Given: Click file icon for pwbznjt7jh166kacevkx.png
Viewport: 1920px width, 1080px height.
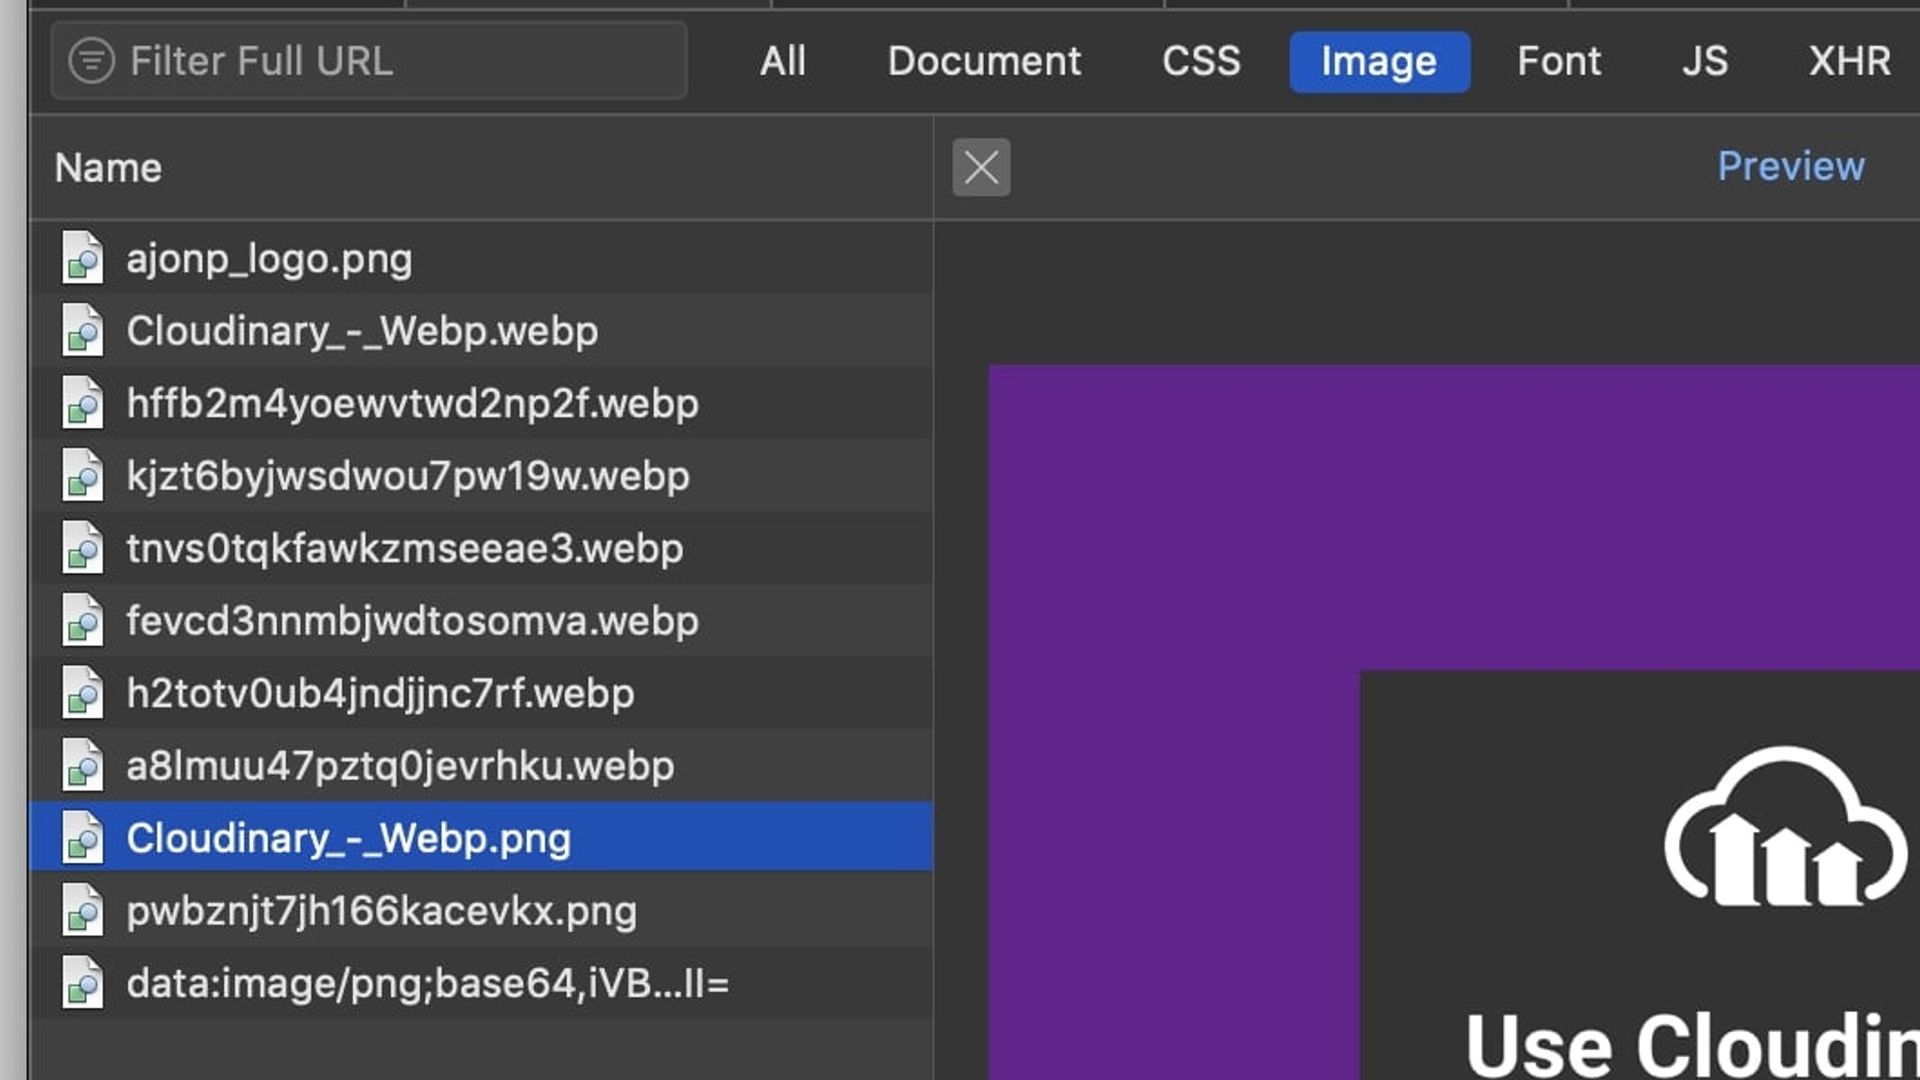Looking at the screenshot, I should point(82,911).
